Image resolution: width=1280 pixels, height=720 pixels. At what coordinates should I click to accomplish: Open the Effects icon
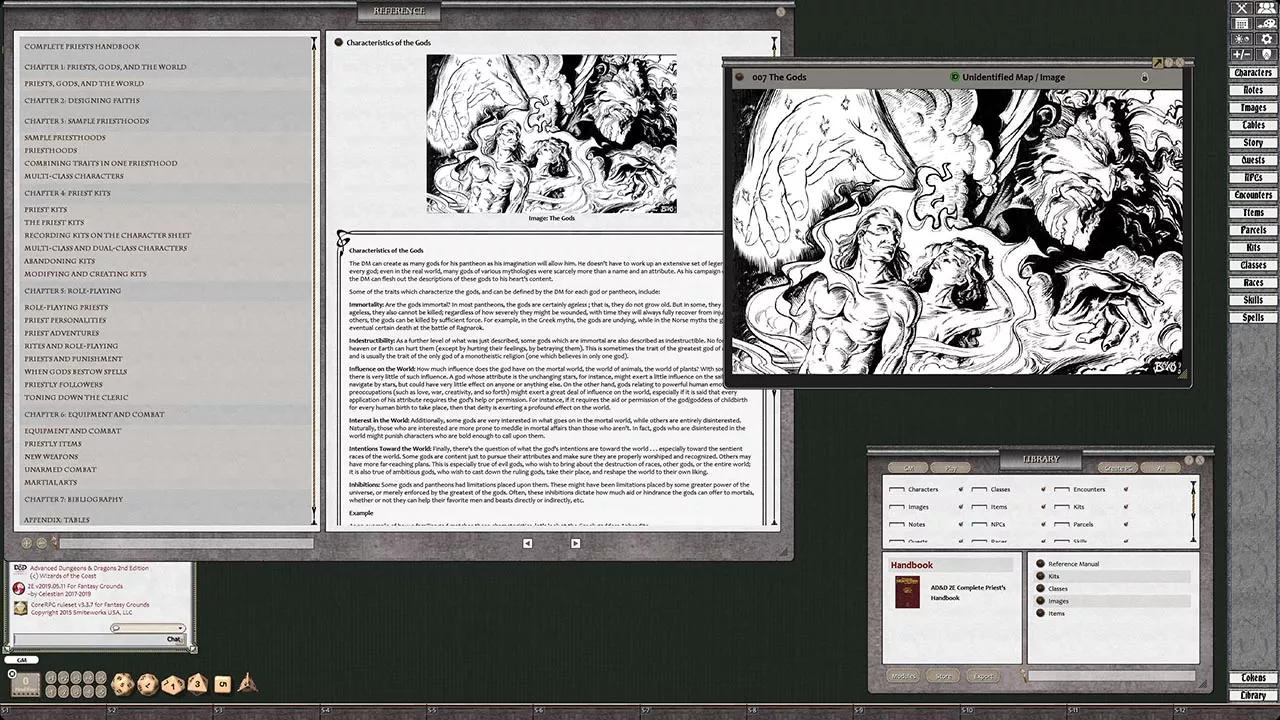tap(1267, 54)
